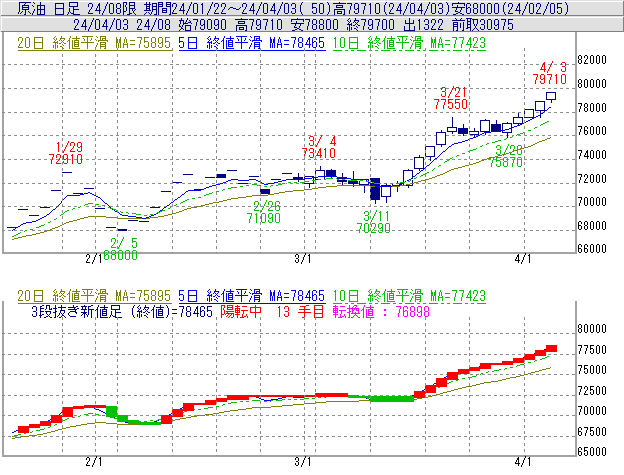
Task: Click the 82000 price axis label
Action: (592, 60)
